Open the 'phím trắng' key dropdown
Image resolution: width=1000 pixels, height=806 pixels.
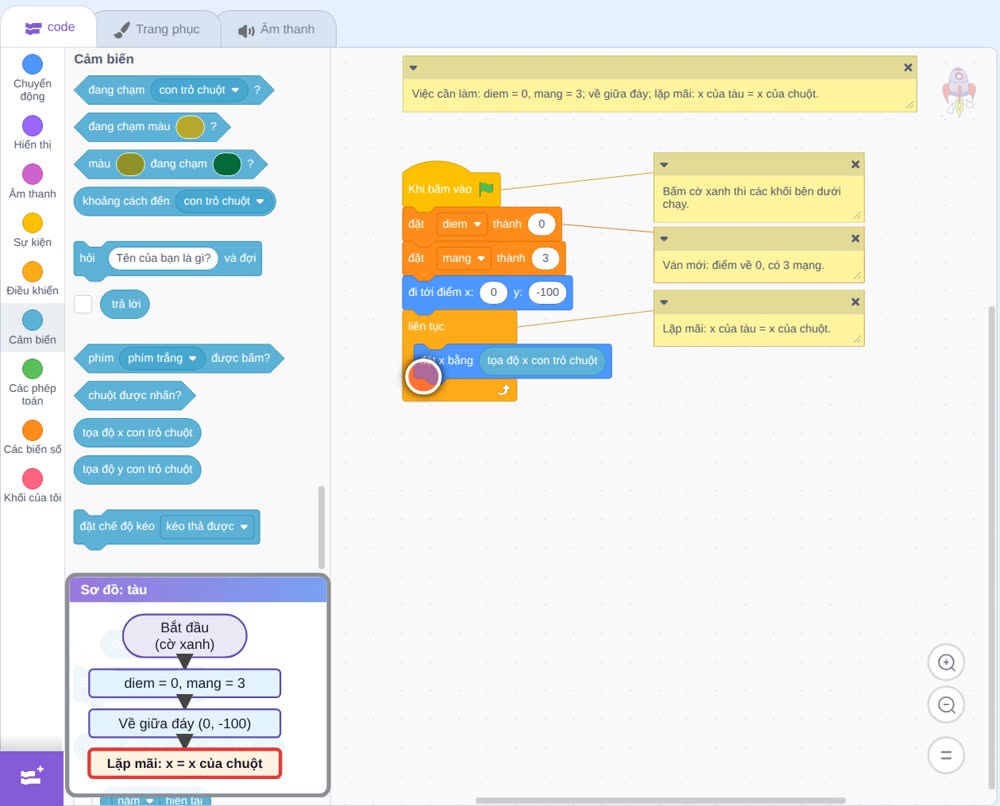[162, 358]
